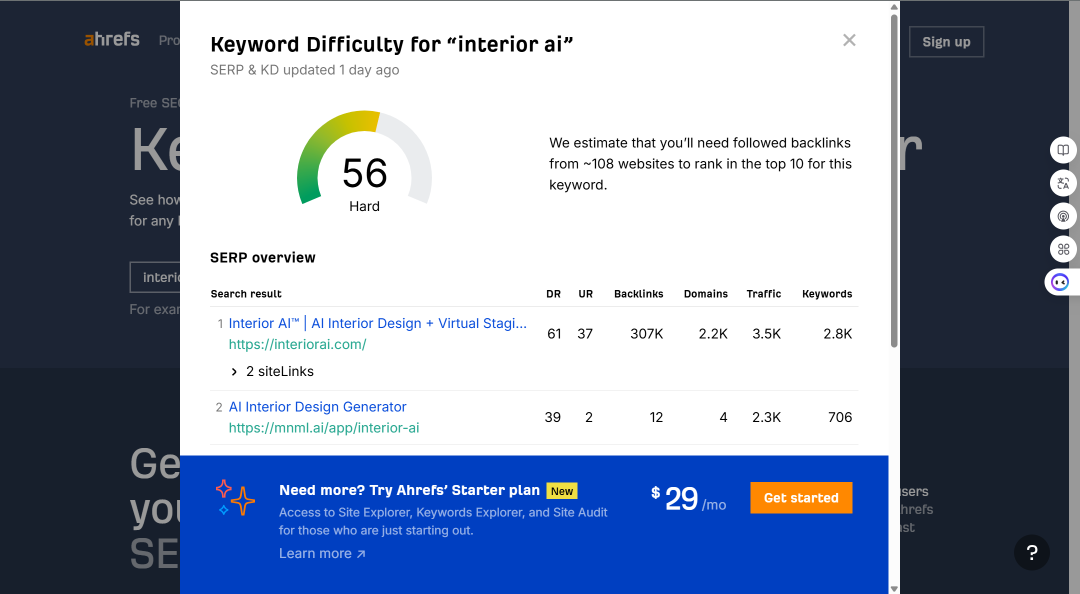Click the Sign up button
Screen dimensions: 1080x594
(946, 42)
